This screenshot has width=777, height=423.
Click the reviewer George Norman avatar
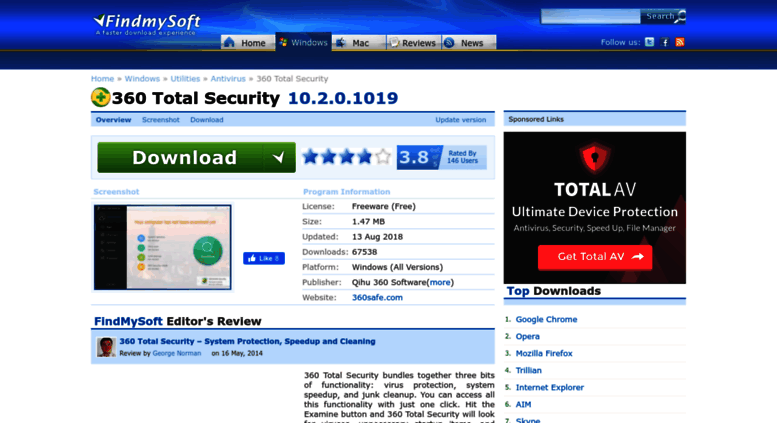[x=106, y=347]
